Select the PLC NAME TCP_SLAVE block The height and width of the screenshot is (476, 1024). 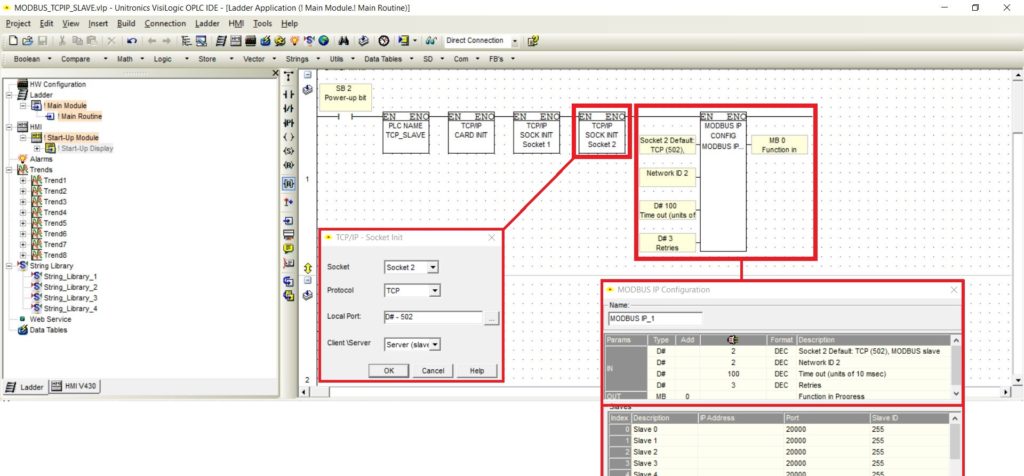[406, 133]
